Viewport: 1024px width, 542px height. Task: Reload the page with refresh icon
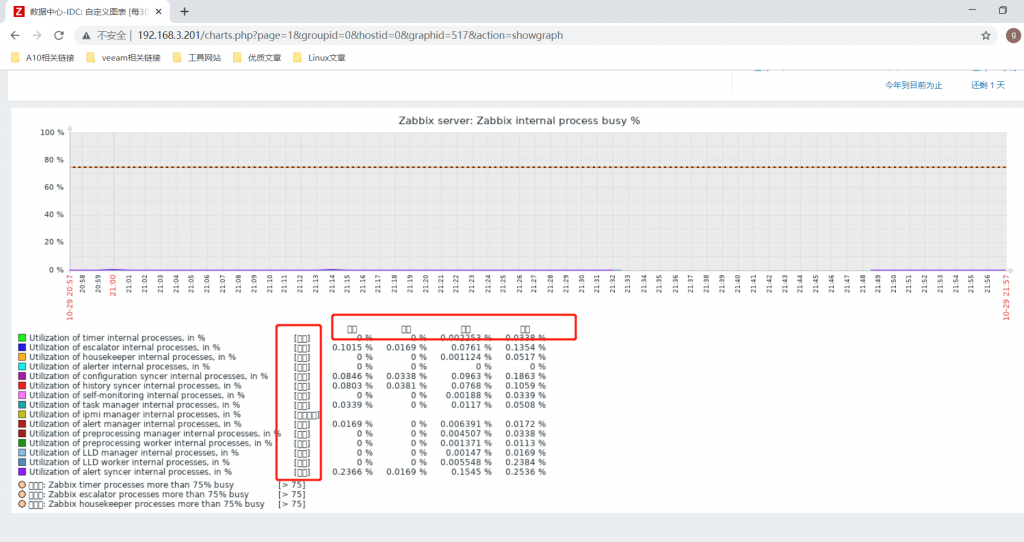(59, 35)
